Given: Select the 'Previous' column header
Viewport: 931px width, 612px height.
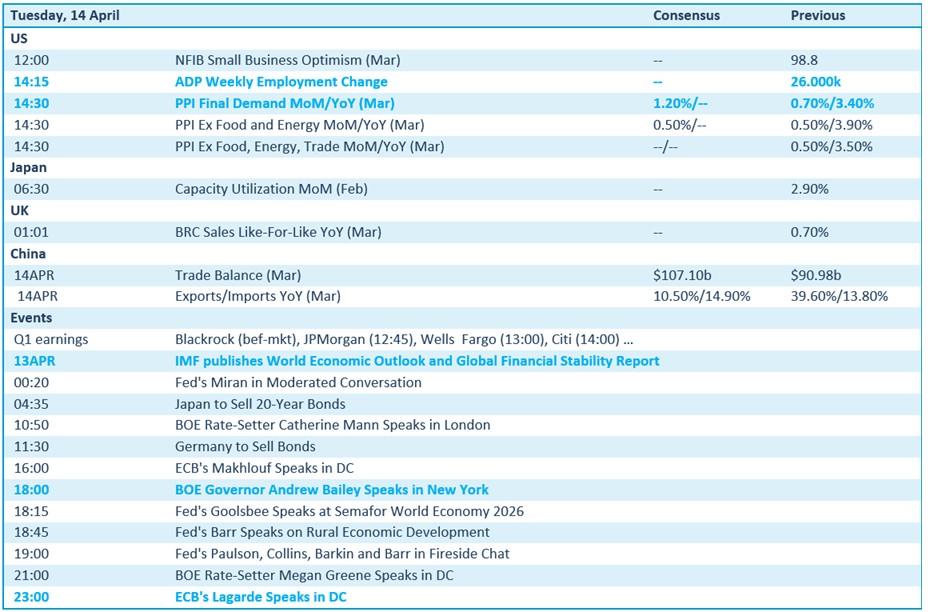Looking at the screenshot, I should point(817,15).
